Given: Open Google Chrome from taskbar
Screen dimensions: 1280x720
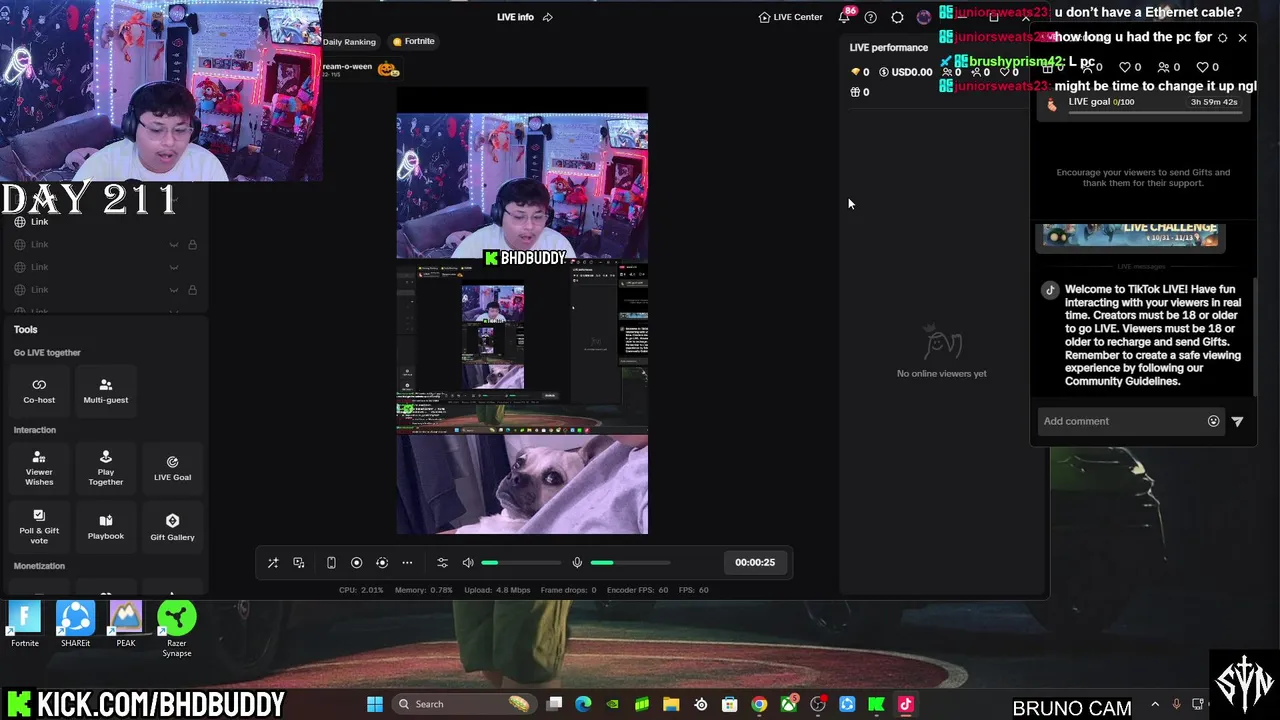Looking at the screenshot, I should (759, 704).
